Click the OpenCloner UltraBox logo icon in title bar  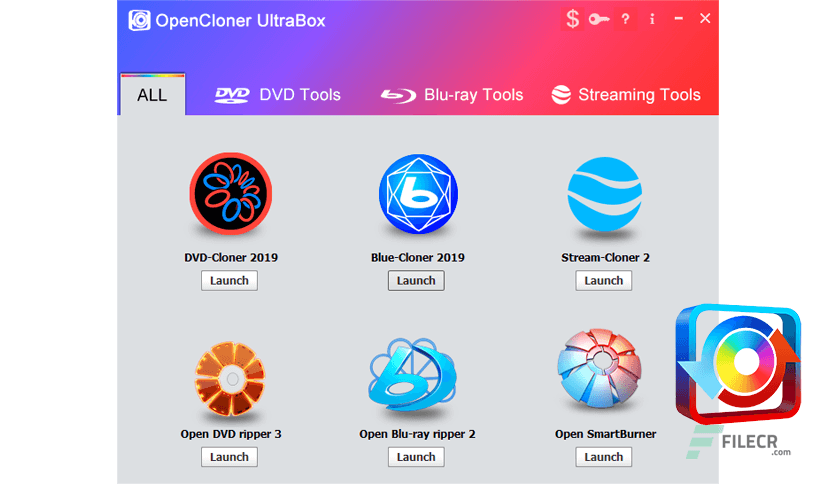pos(139,20)
